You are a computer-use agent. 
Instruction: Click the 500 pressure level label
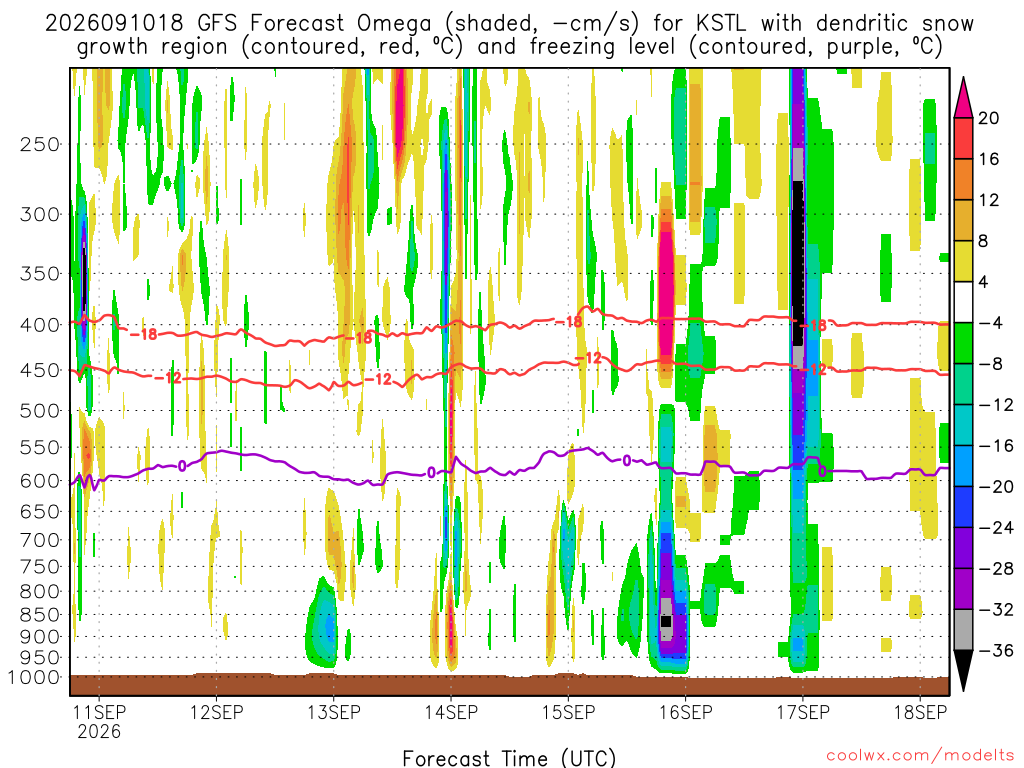click(40, 411)
